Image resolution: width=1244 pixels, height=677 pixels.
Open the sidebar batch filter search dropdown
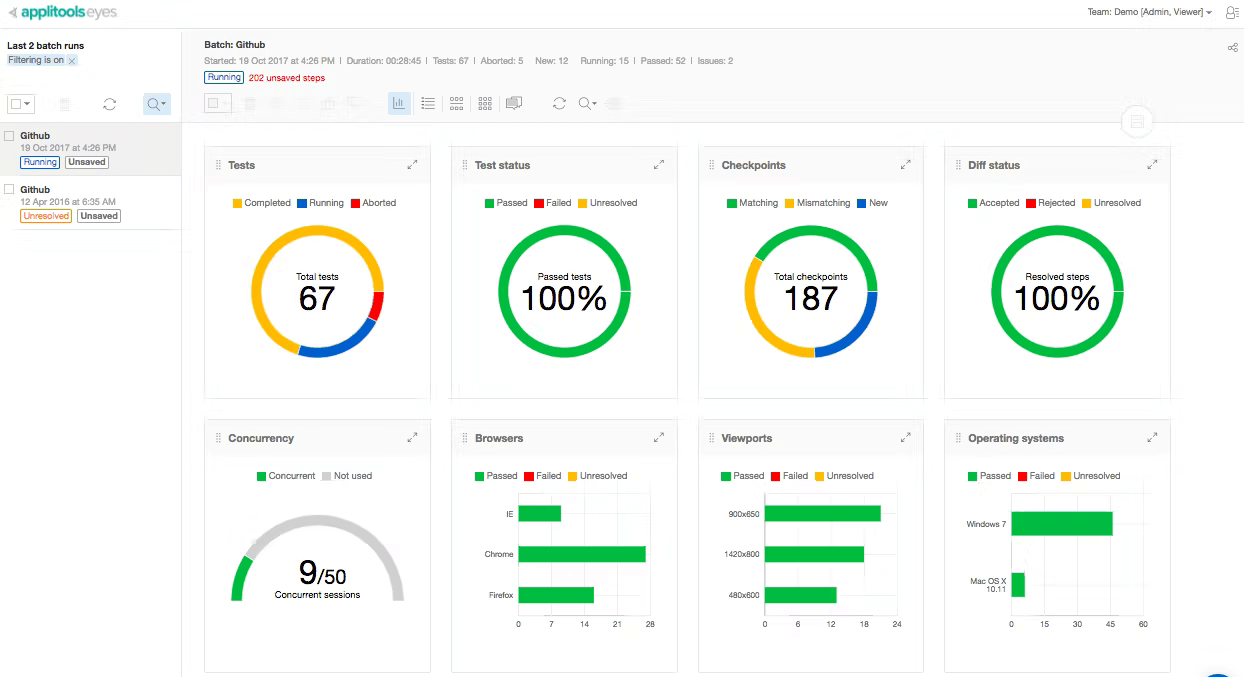point(157,104)
